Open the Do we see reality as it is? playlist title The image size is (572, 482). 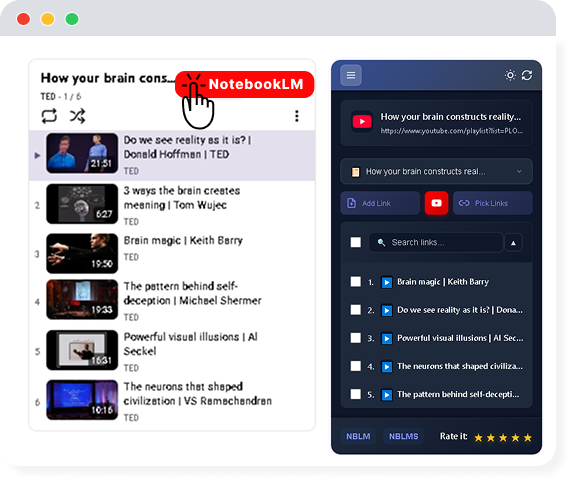pos(188,147)
